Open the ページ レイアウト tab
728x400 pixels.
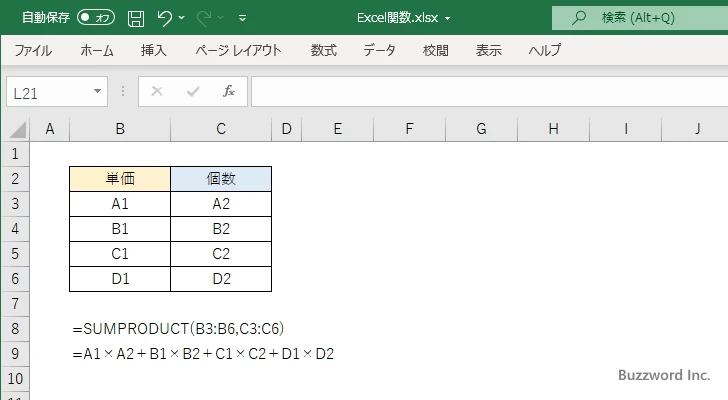(238, 50)
